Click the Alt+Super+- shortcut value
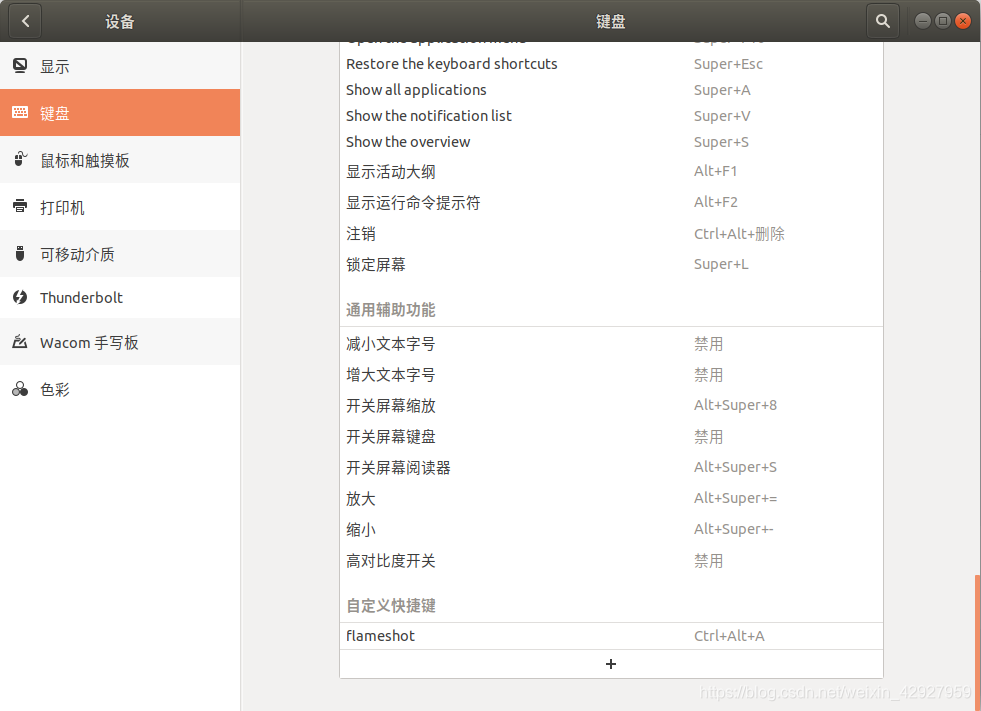The height and width of the screenshot is (711, 981). click(x=733, y=529)
